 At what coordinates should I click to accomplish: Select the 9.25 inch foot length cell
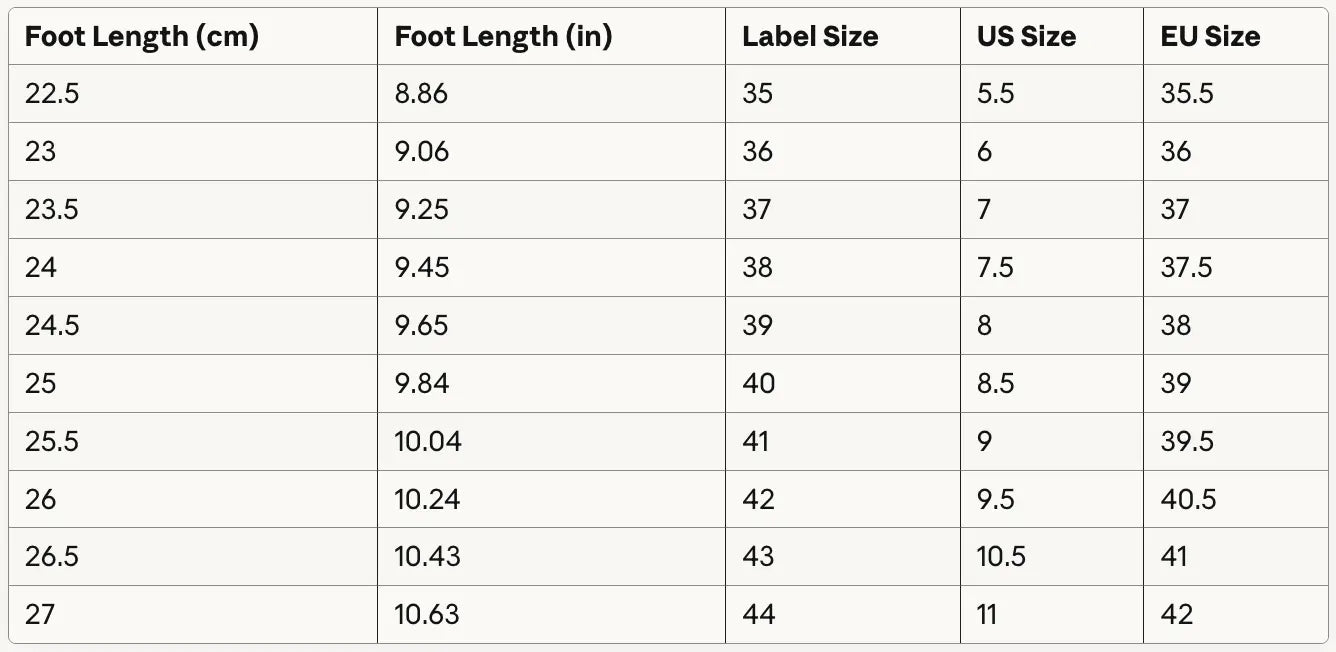(x=421, y=210)
